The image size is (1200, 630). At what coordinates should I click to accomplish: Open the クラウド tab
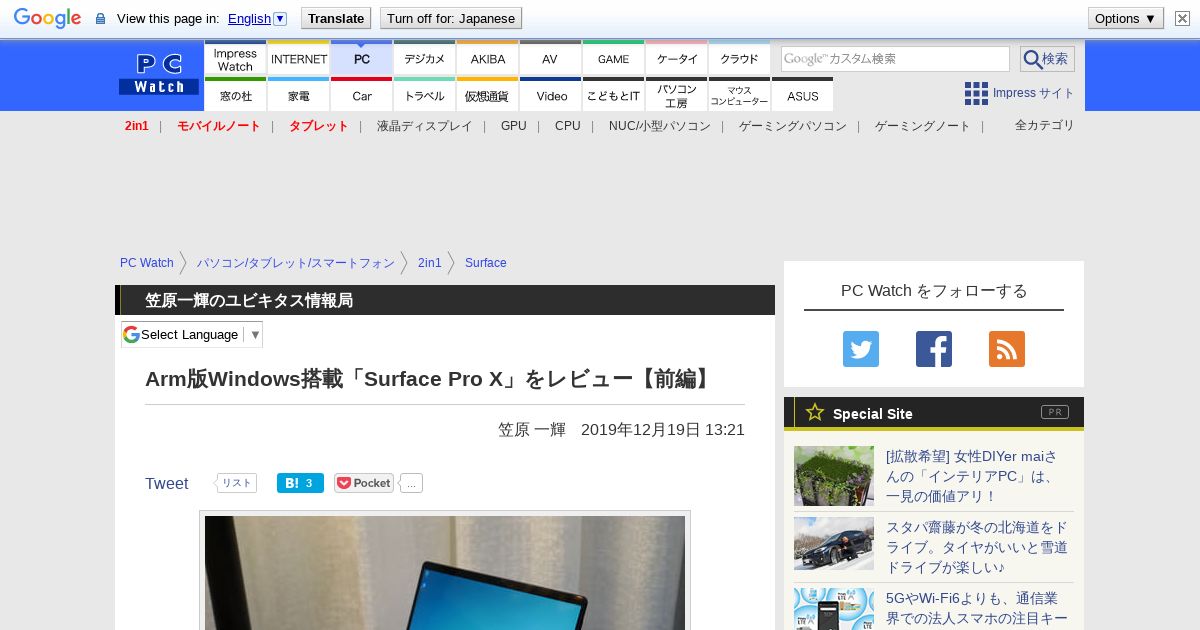(x=739, y=59)
